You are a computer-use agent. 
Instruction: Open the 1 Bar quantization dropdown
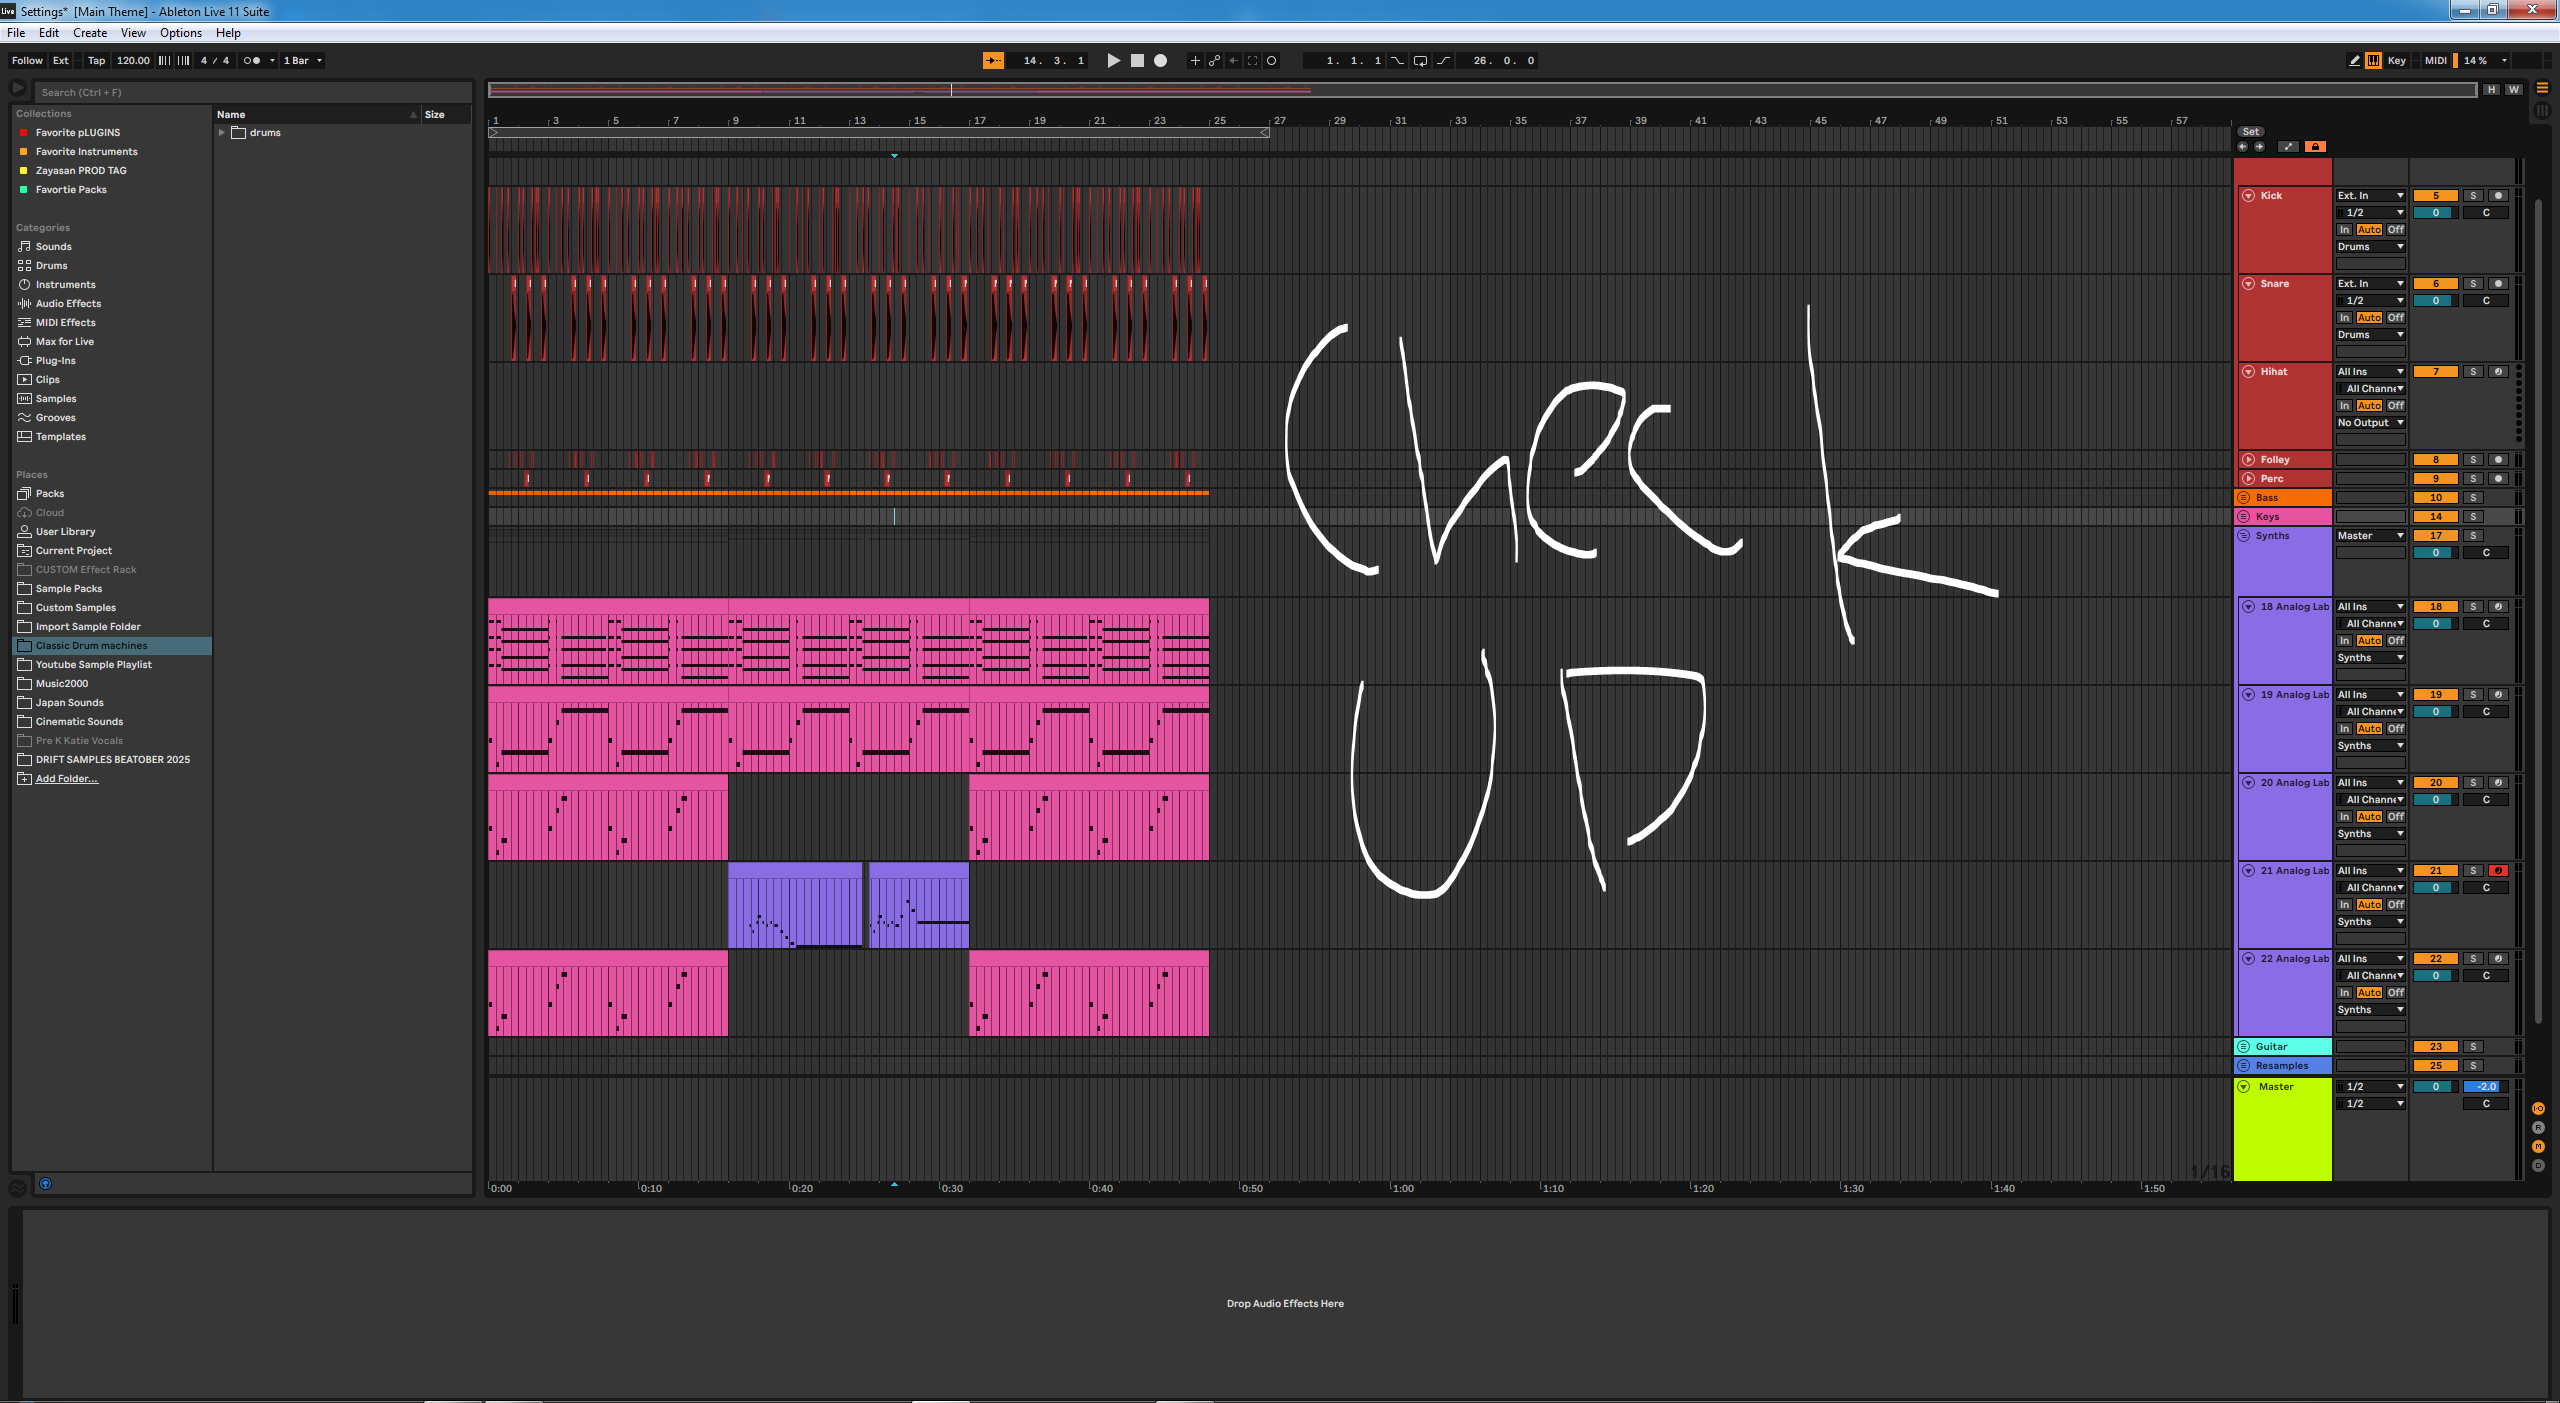coord(303,61)
